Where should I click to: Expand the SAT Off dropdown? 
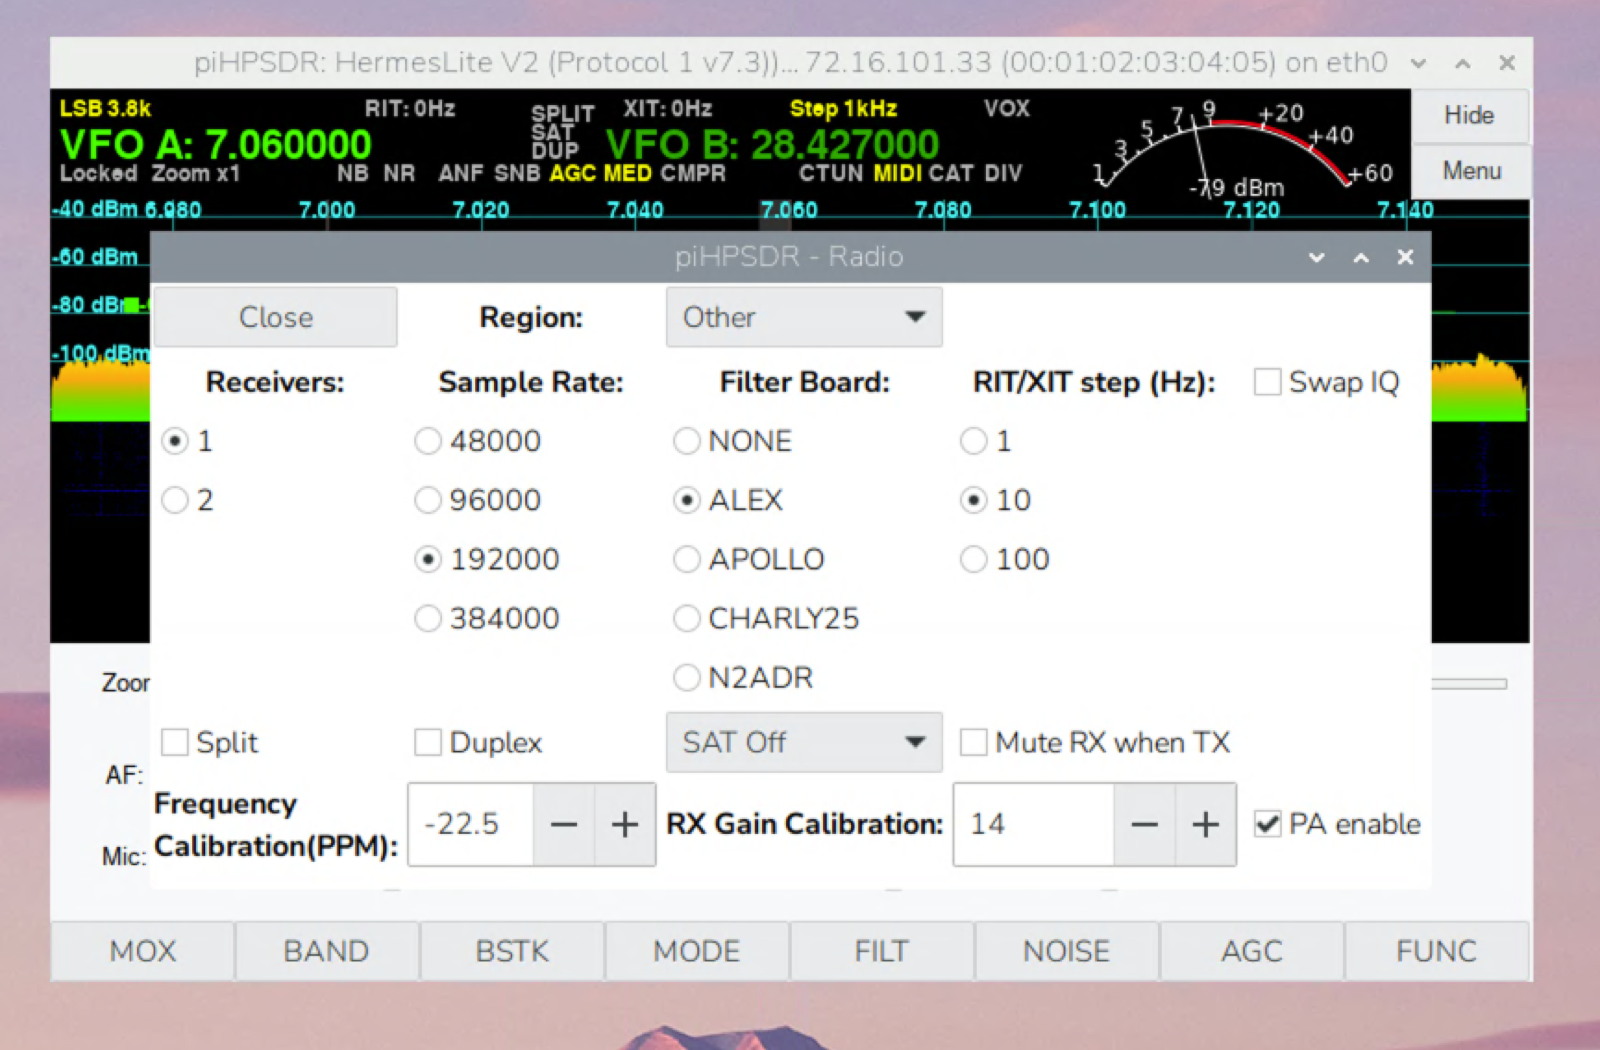pyautogui.click(x=804, y=743)
